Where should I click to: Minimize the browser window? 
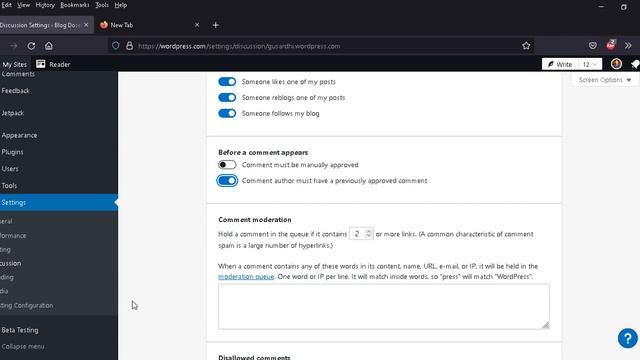[601, 7]
